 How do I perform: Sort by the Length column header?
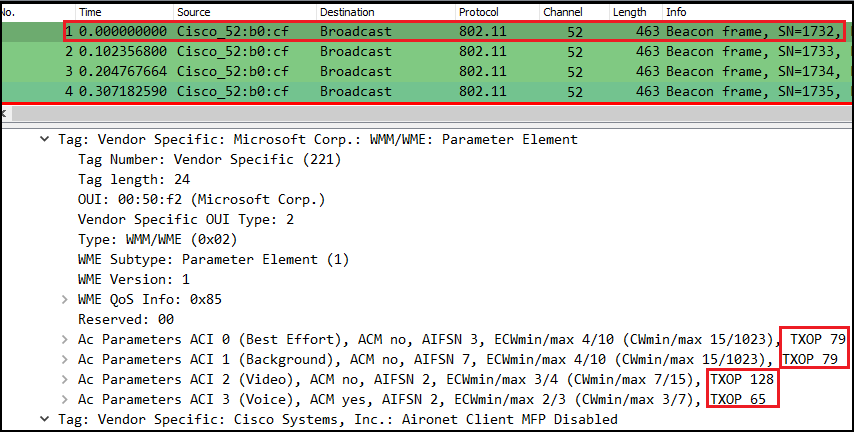[x=629, y=11]
